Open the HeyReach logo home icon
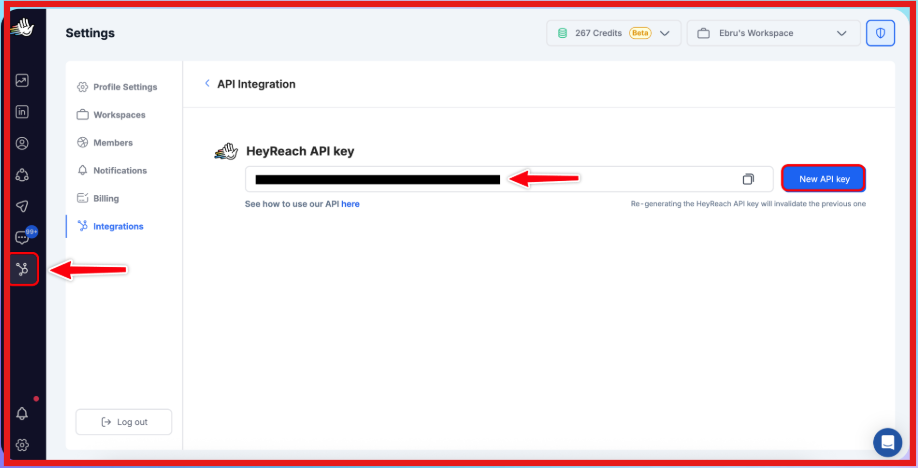Screen dimensions: 918x468 click(x=22, y=28)
